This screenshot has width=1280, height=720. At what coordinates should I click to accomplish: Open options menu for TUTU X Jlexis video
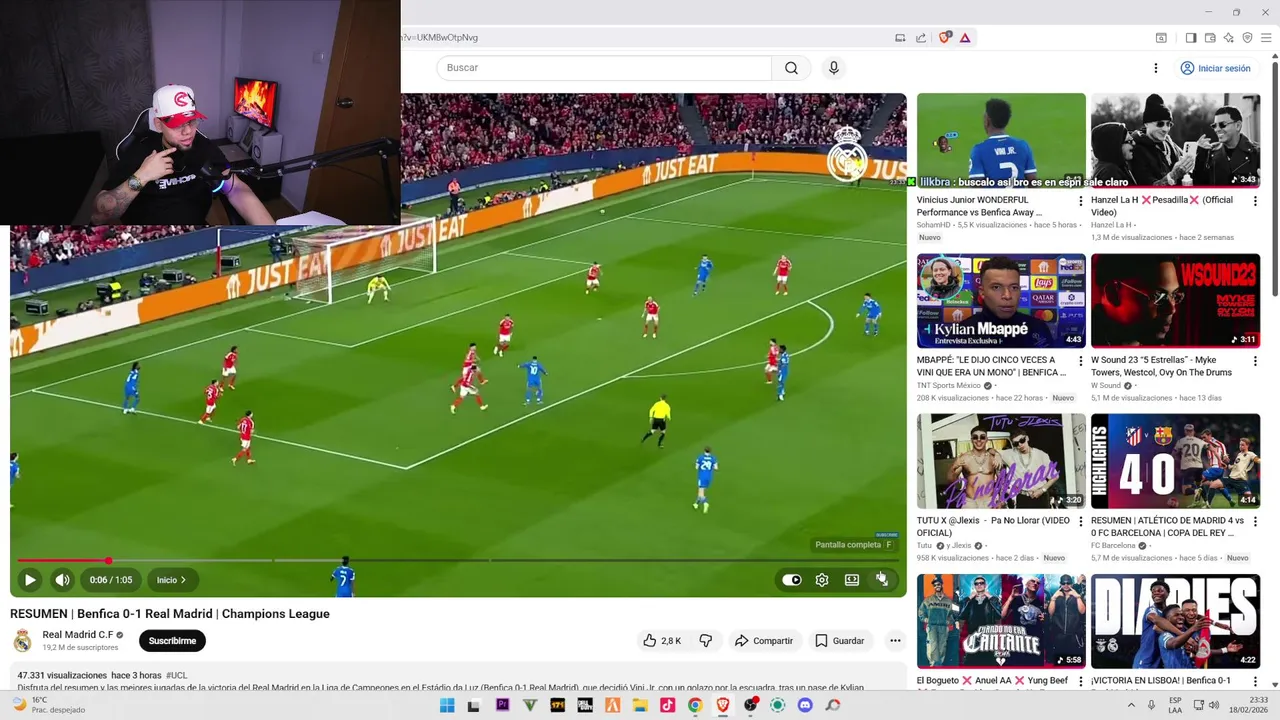pos(1080,521)
